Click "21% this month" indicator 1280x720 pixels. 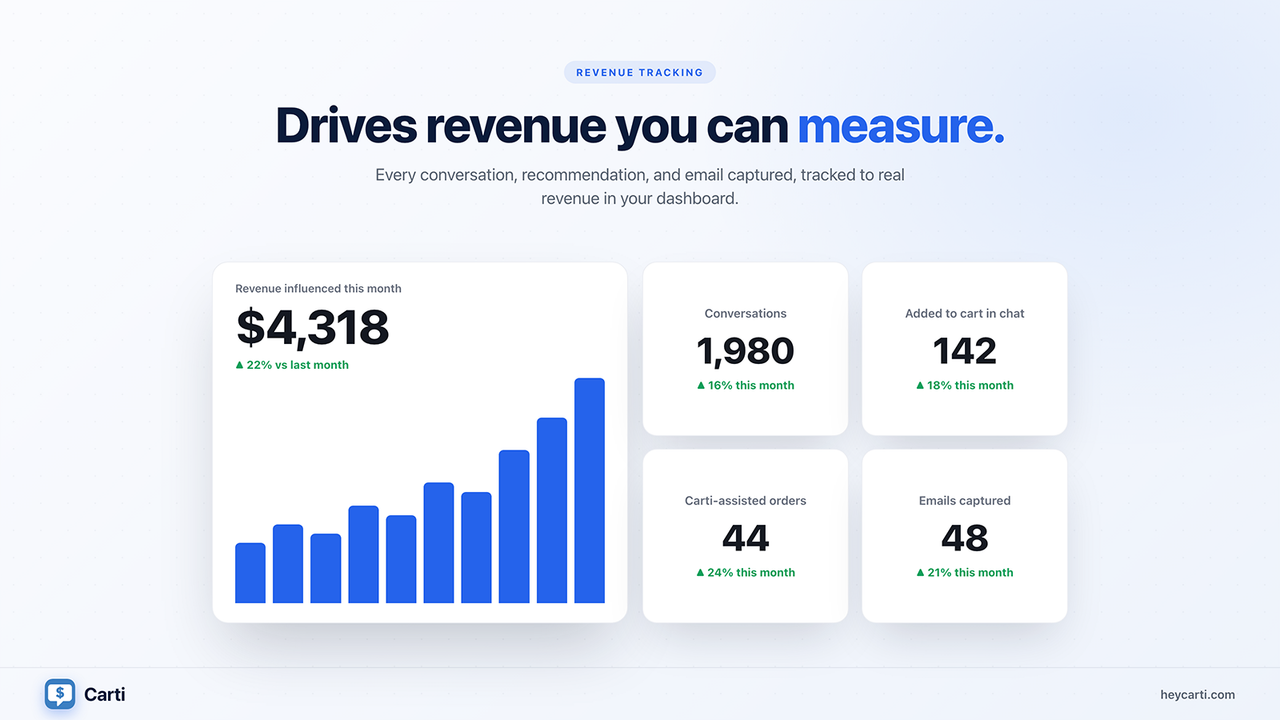pos(965,572)
